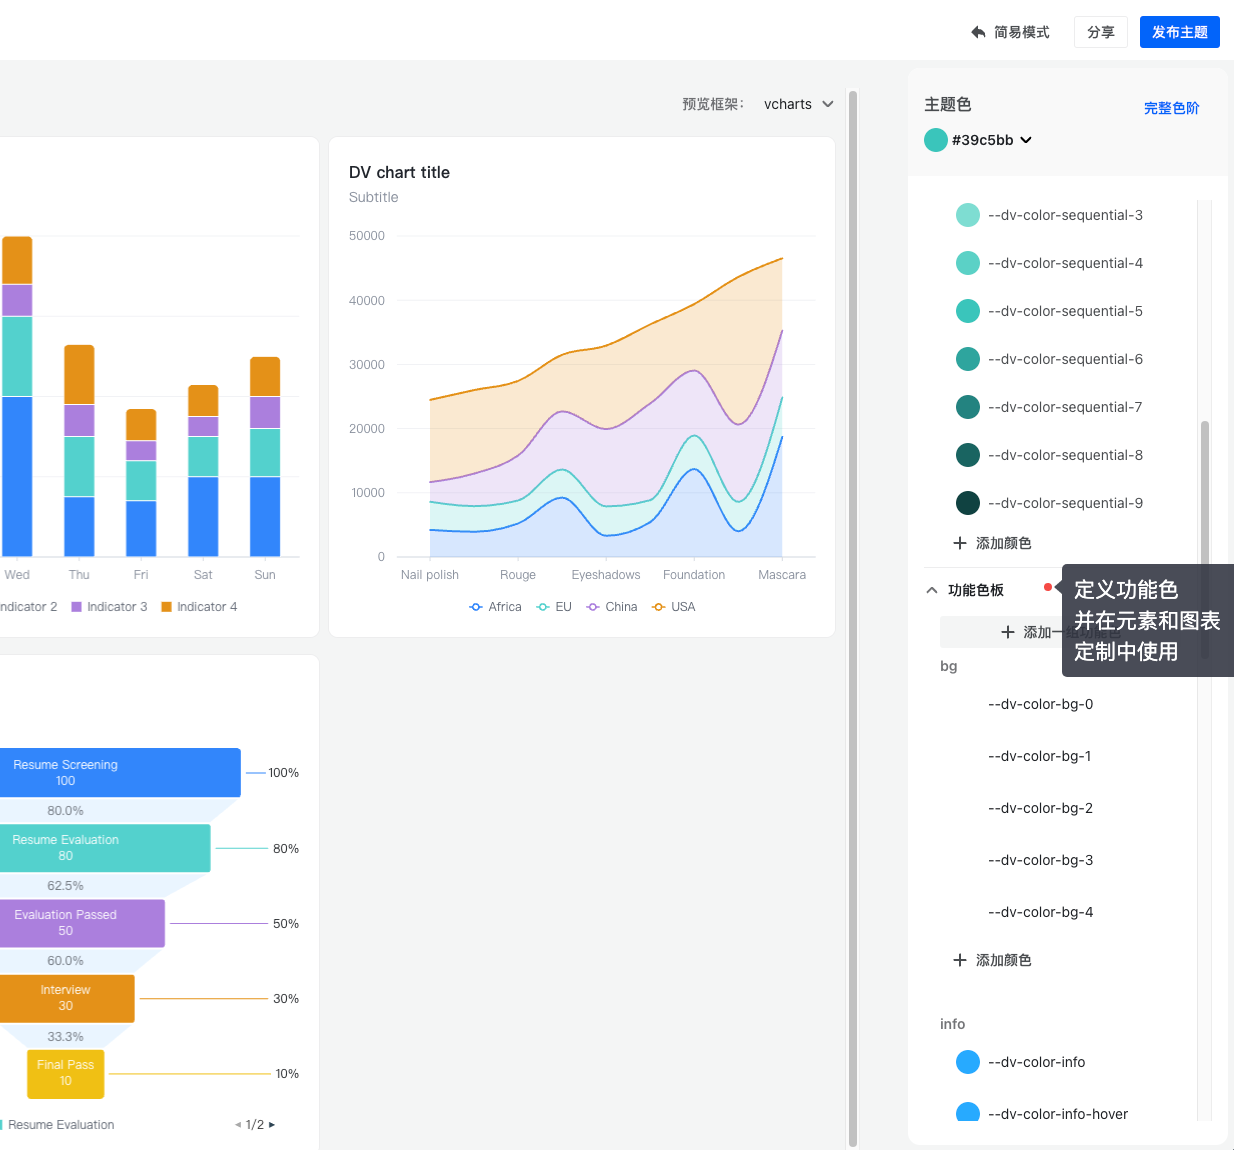The width and height of the screenshot is (1234, 1150).
Task: Select the dv-color-sequential-3 color swatch
Action: (x=967, y=215)
